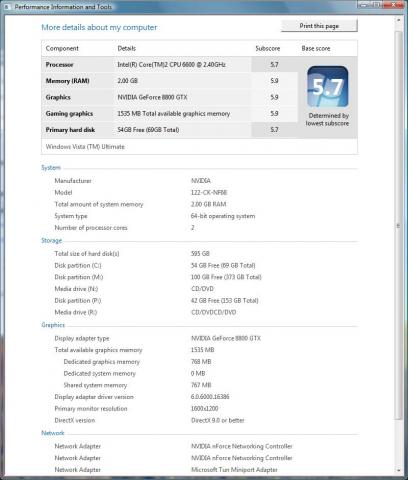Viewport: 408px width, 480px height.
Task: Click the Network section heading
Action: [53, 433]
